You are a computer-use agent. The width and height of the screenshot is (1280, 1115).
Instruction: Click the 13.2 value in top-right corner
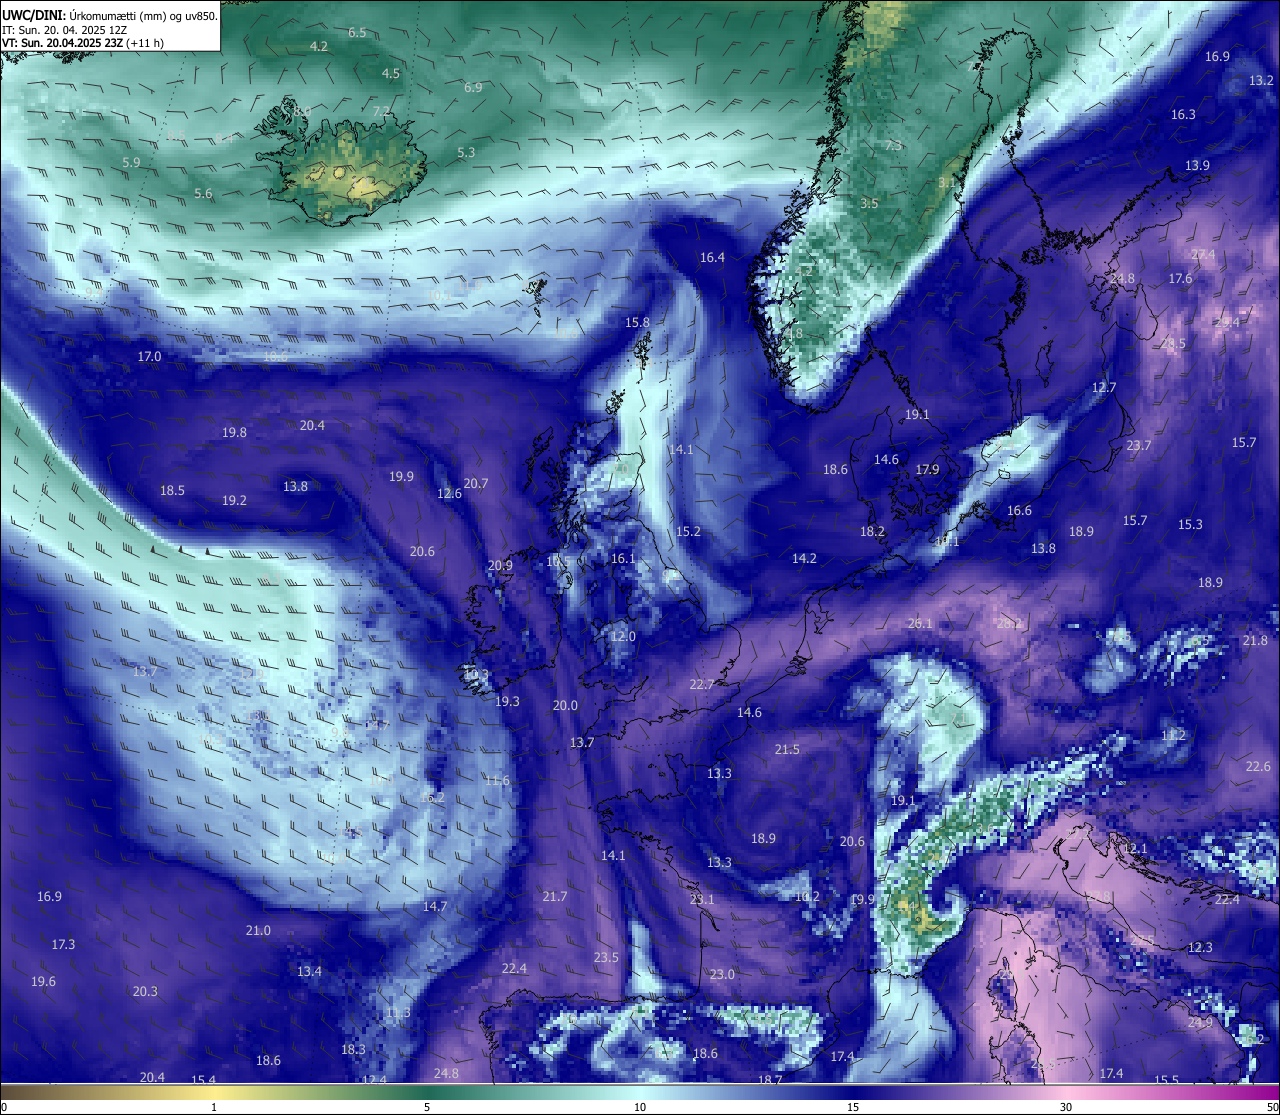point(1262,80)
